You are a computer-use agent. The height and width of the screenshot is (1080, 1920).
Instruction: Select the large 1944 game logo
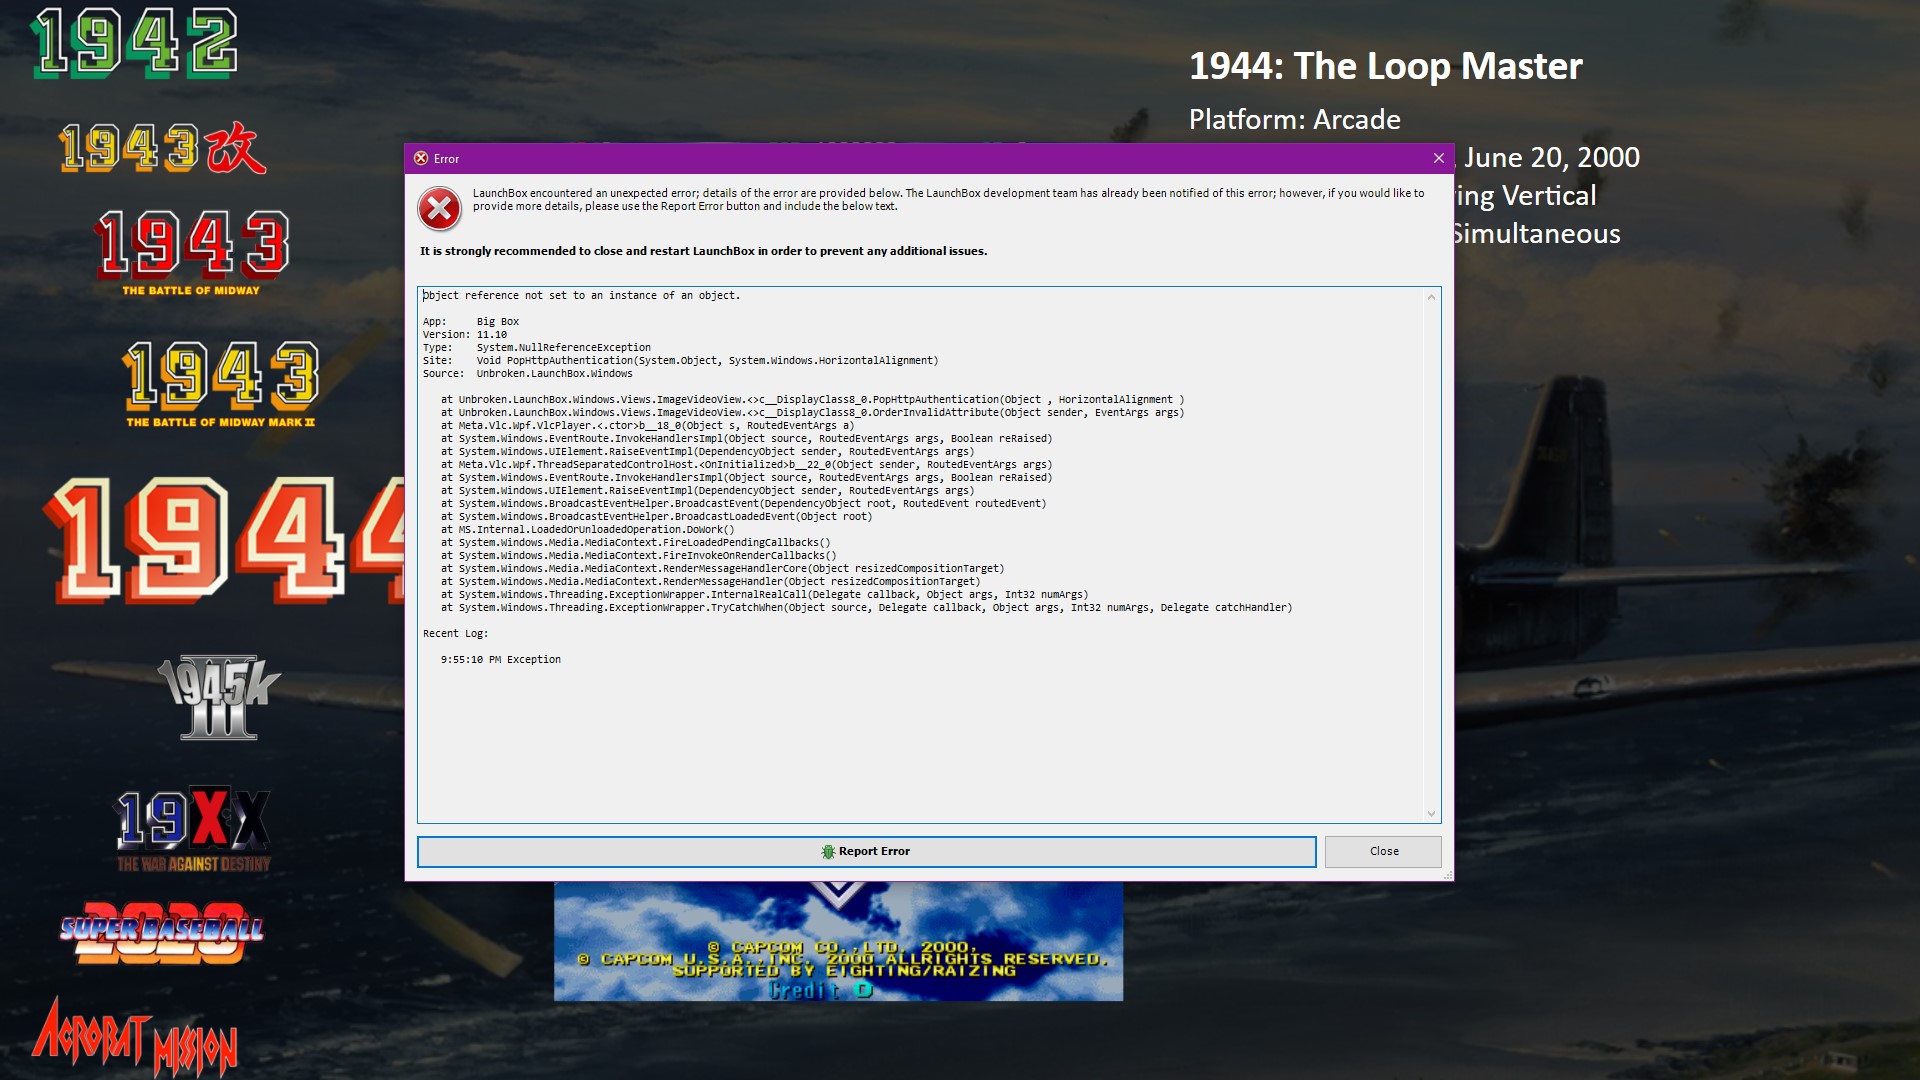(225, 541)
